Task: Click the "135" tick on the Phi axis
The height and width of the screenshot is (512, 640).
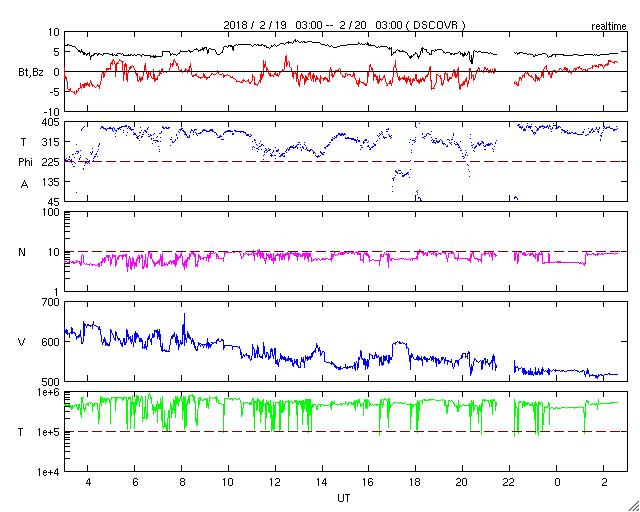Action: pos(51,182)
